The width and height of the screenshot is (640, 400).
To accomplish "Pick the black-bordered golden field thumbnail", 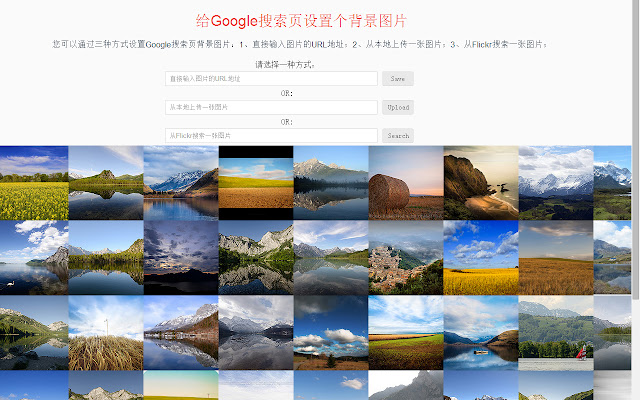I will (x=256, y=183).
